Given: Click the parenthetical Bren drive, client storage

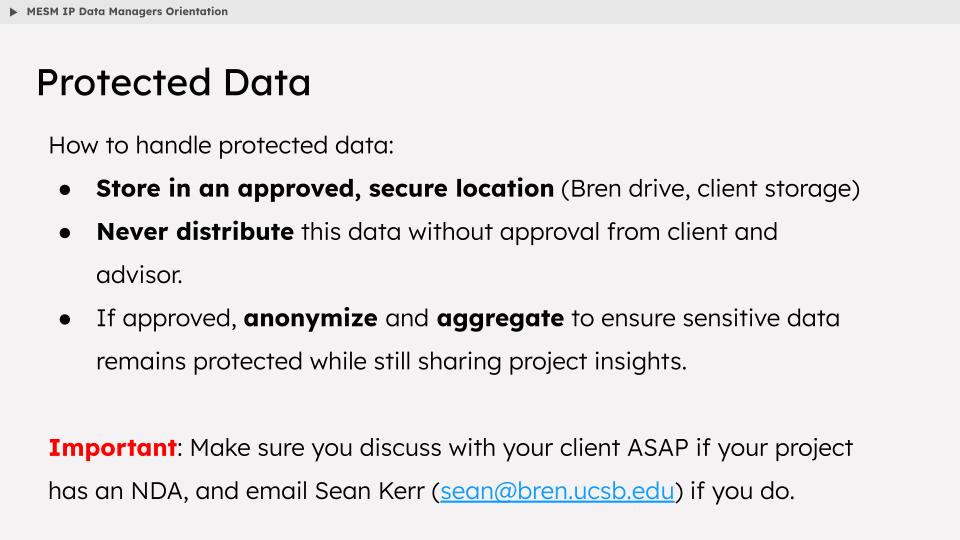Looking at the screenshot, I should click(x=710, y=189).
